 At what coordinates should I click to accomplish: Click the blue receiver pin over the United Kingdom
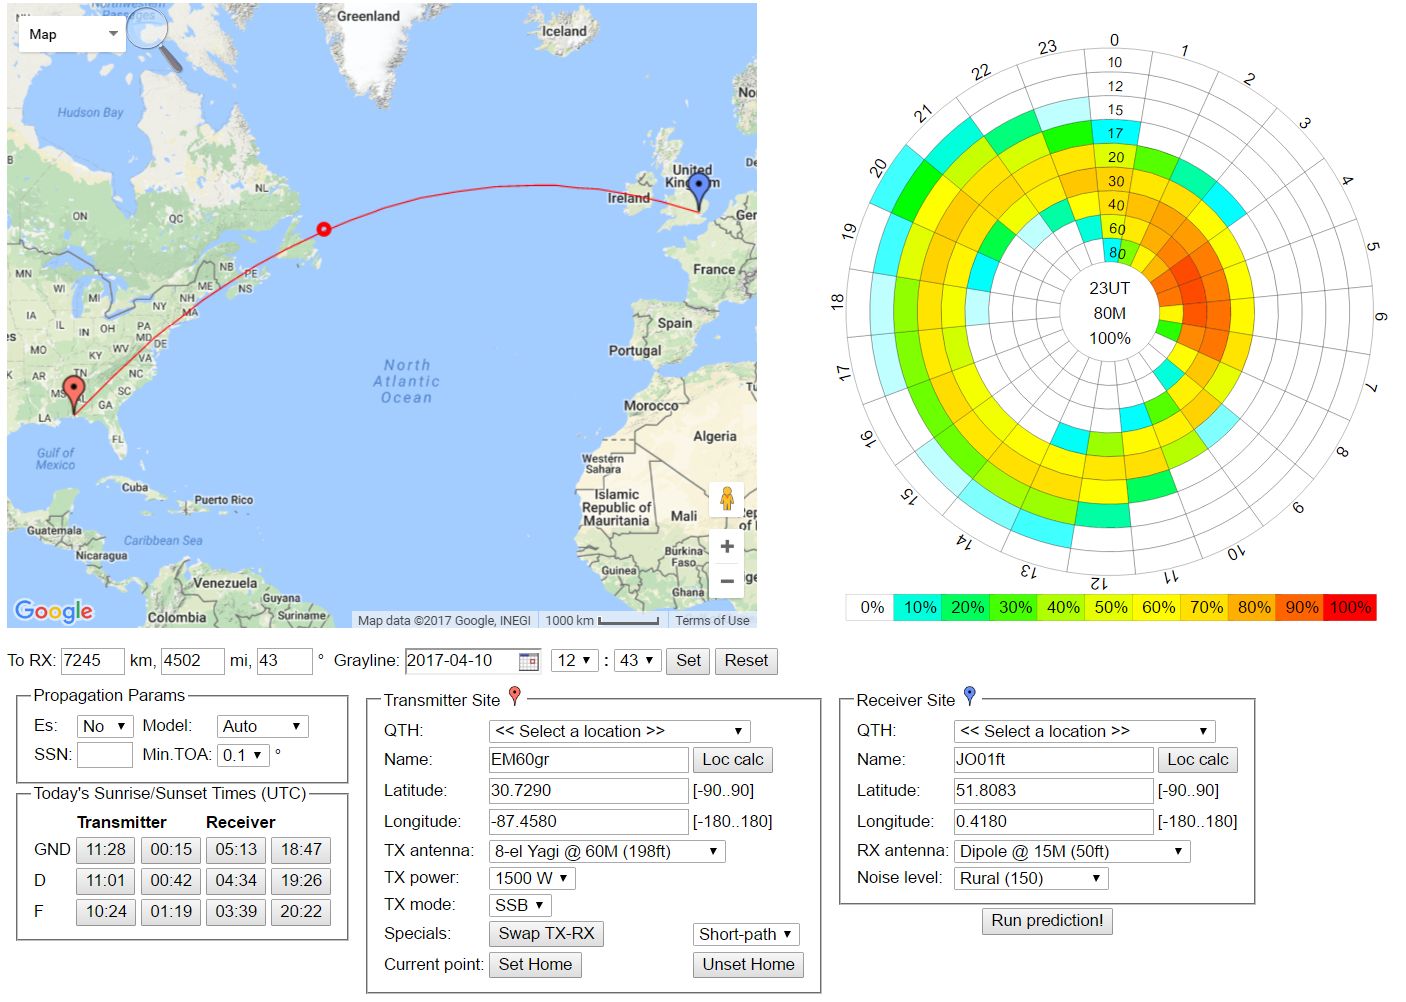click(x=699, y=187)
